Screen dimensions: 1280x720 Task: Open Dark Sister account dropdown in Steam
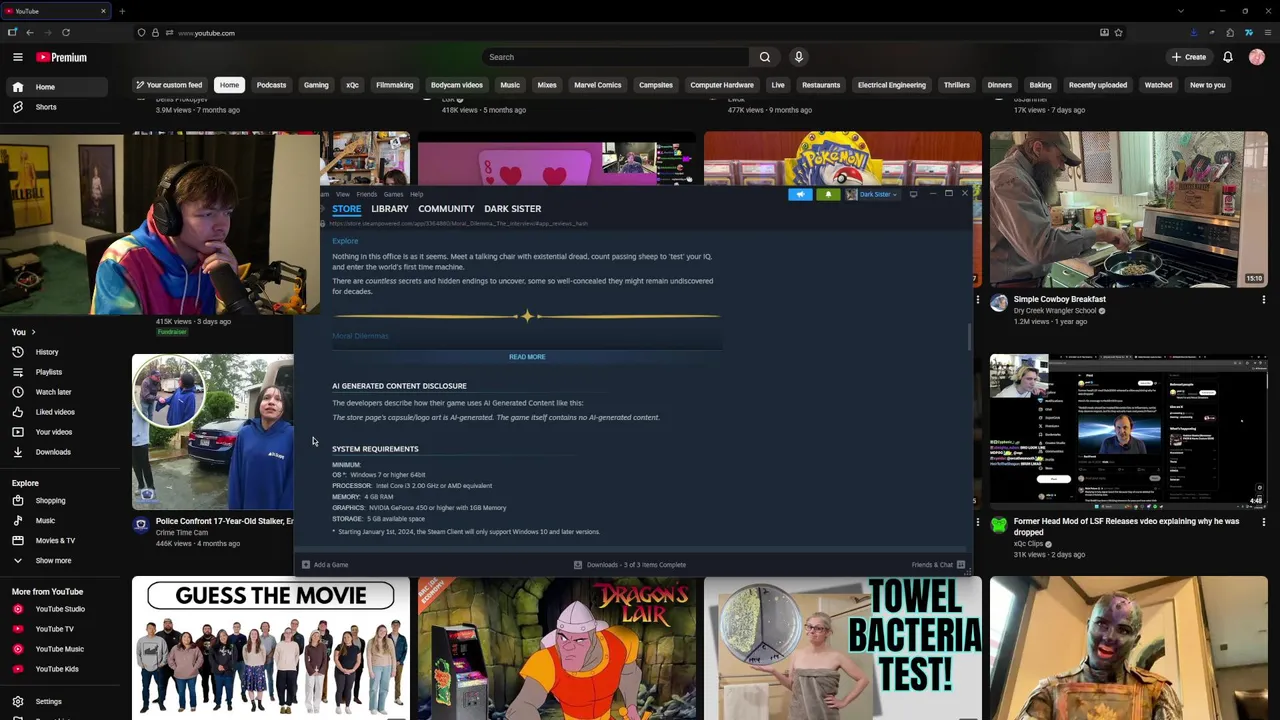[872, 194]
